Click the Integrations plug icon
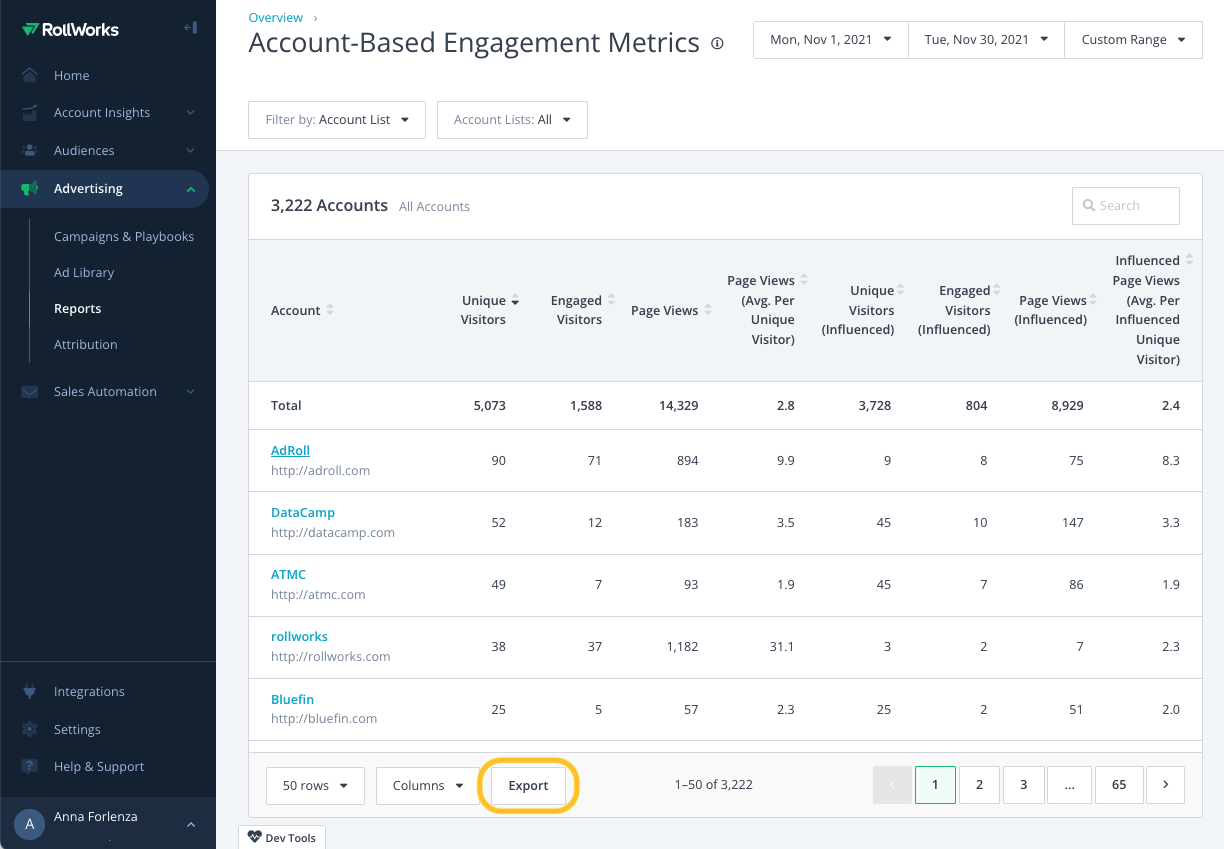The width and height of the screenshot is (1224, 849). click(x=30, y=692)
